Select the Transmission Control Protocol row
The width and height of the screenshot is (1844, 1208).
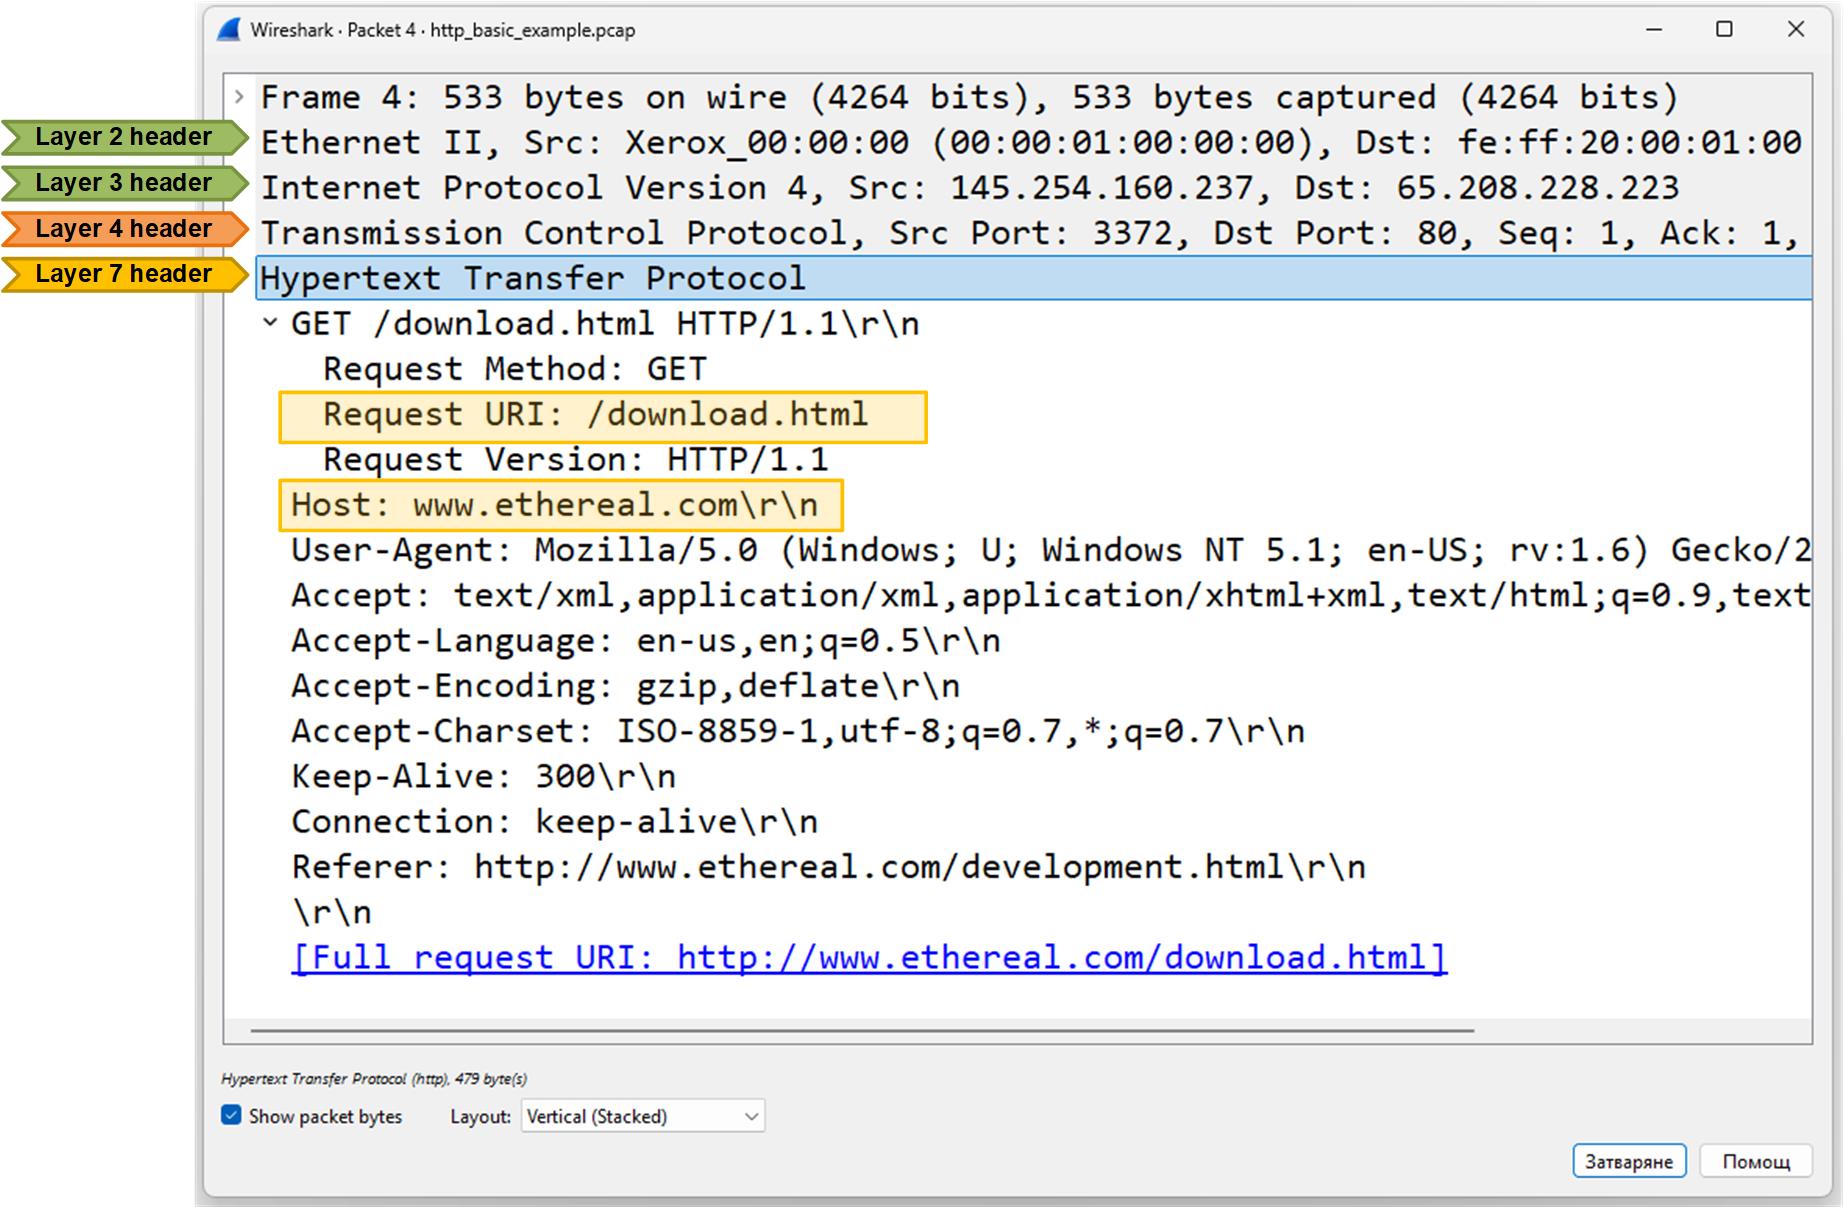[1030, 233]
